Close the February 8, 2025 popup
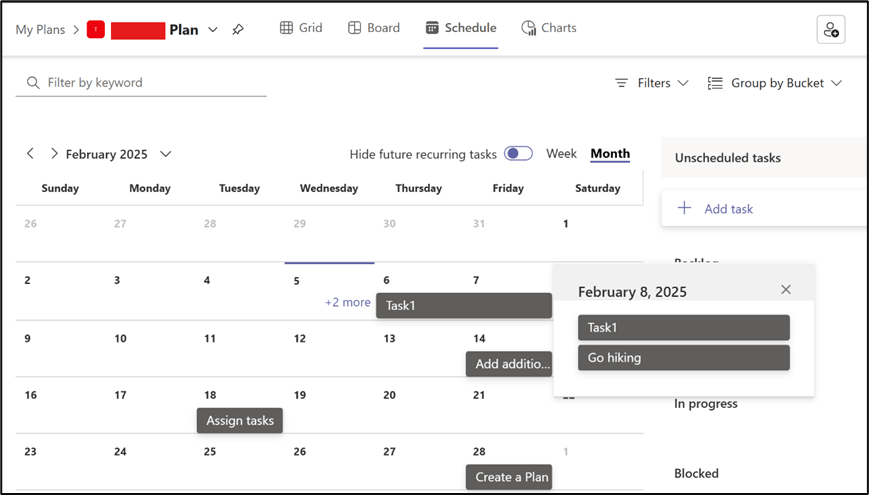Viewport: 869px width, 495px height. click(786, 289)
